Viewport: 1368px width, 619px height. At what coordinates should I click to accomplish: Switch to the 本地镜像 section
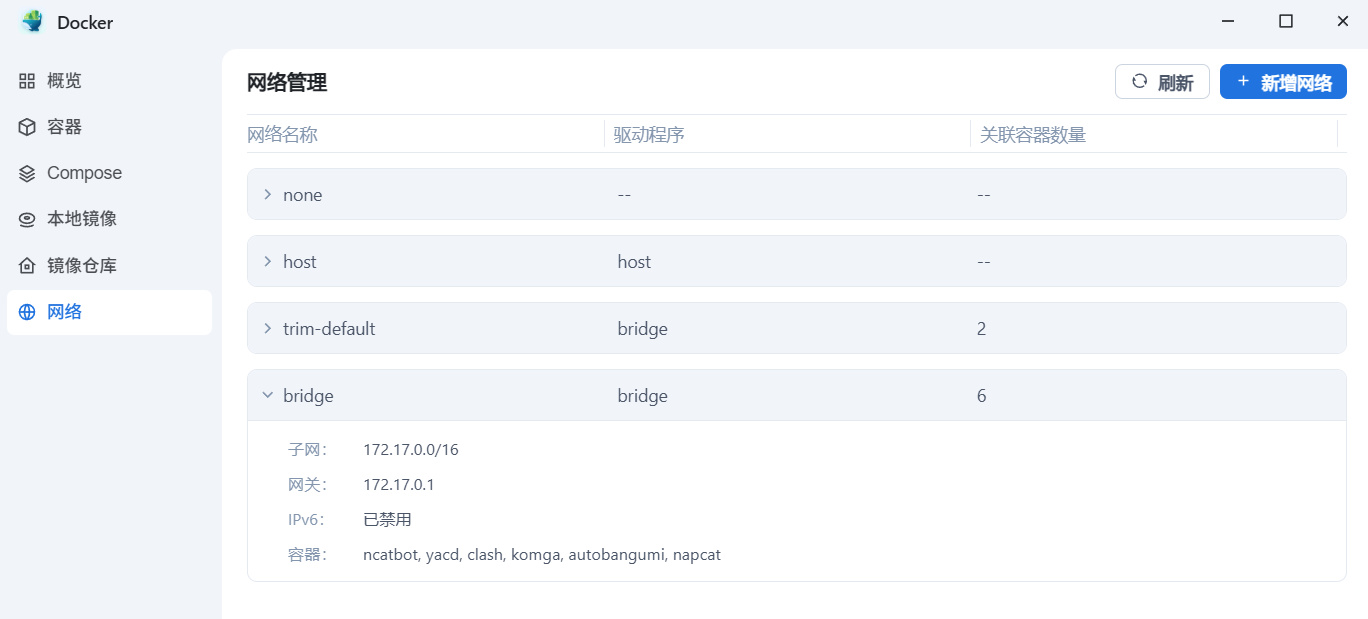[x=81, y=219]
